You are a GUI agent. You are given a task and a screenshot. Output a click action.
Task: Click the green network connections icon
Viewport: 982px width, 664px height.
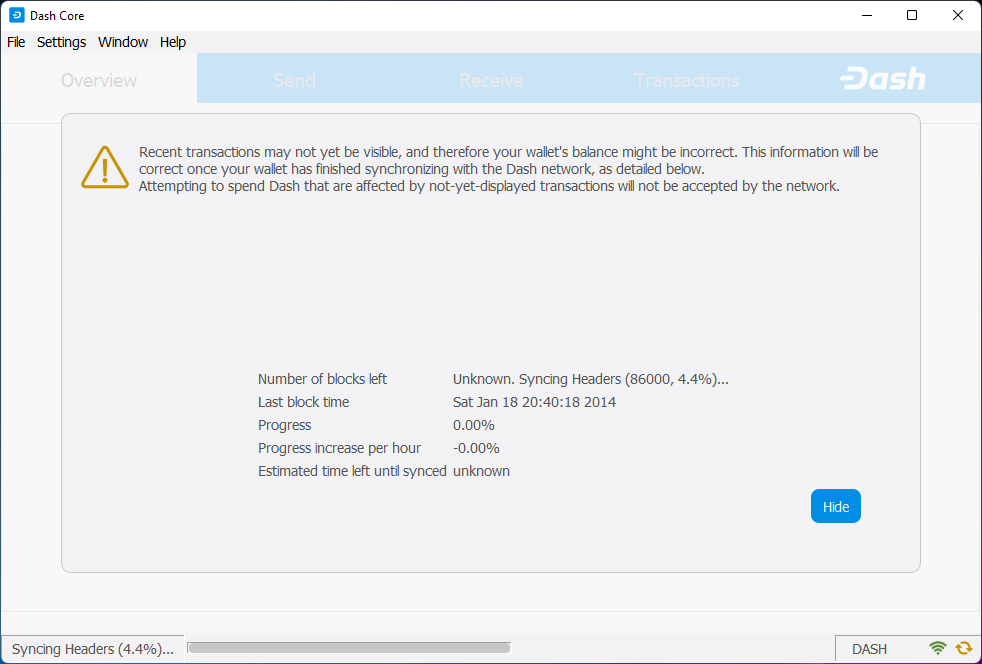point(938,649)
